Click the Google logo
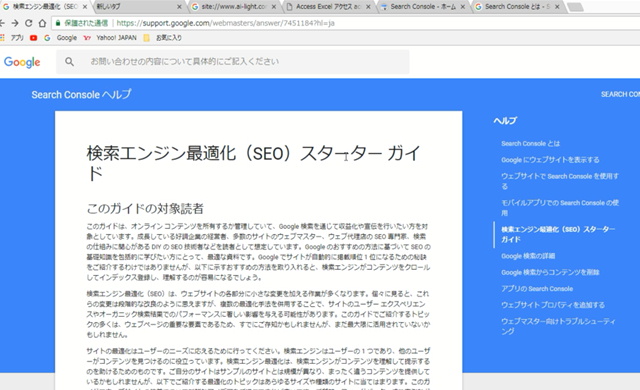640x390 pixels. click(x=22, y=62)
